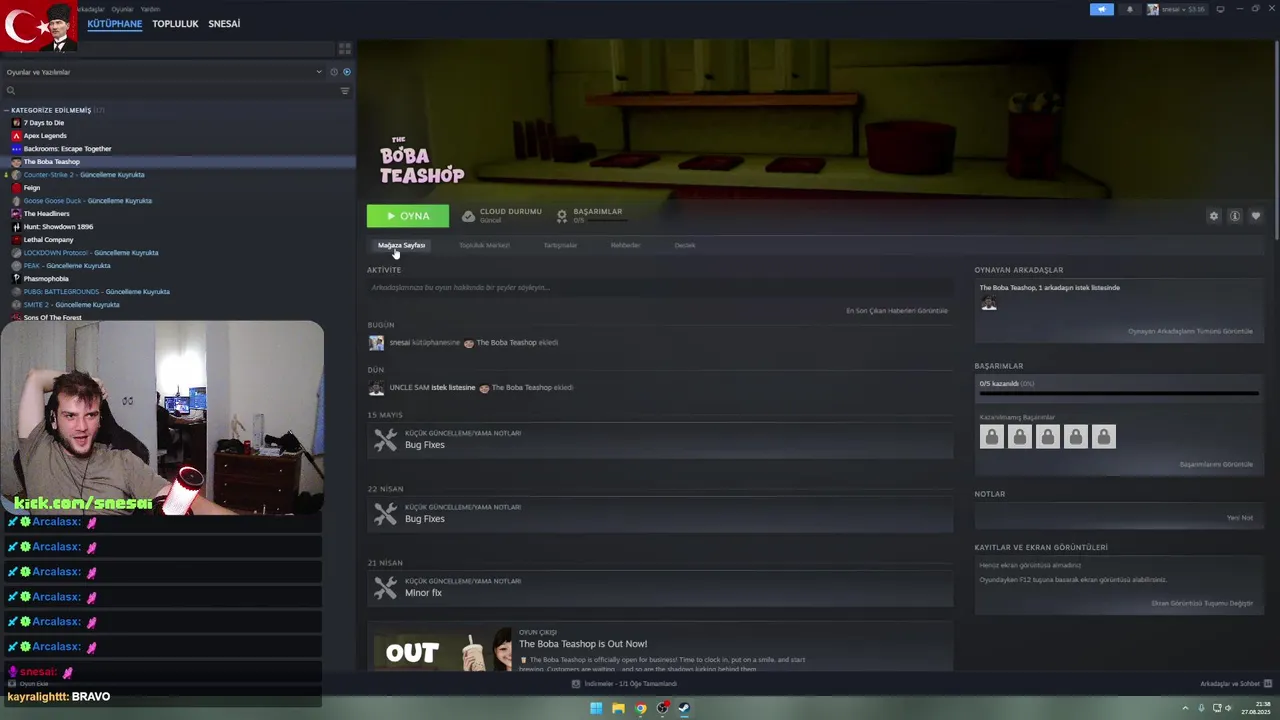The width and height of the screenshot is (1280, 720).
Task: Select SMITE 2 in library
Action: click(x=71, y=305)
